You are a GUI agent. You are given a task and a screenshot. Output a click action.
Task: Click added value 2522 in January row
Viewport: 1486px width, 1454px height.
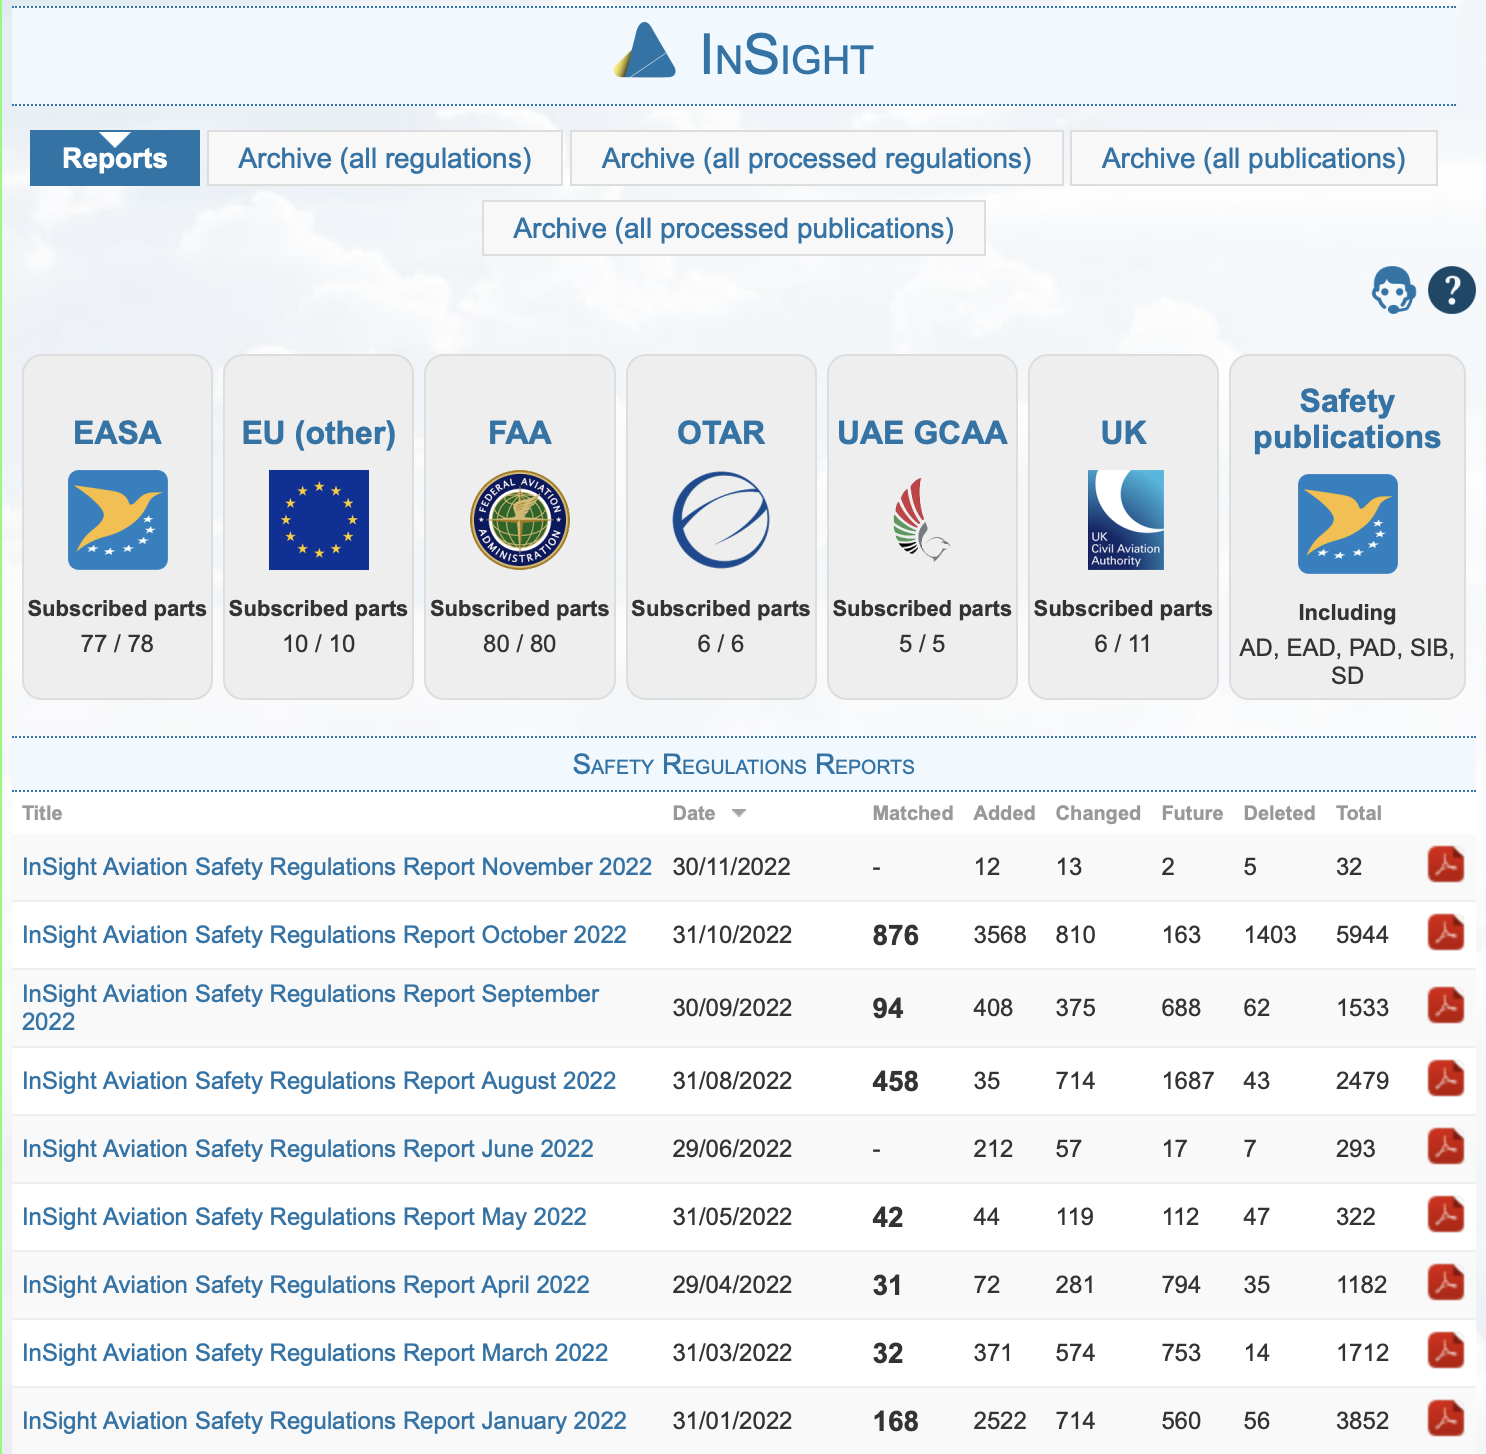tap(1000, 1420)
